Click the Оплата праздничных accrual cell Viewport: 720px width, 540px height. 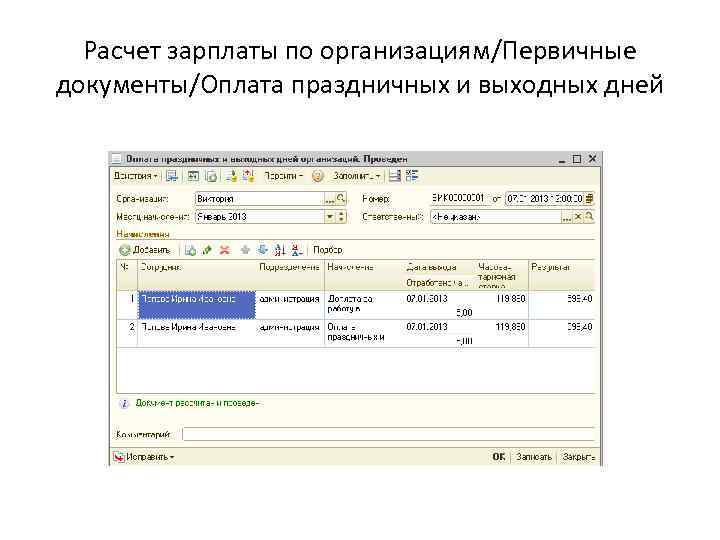click(x=364, y=333)
